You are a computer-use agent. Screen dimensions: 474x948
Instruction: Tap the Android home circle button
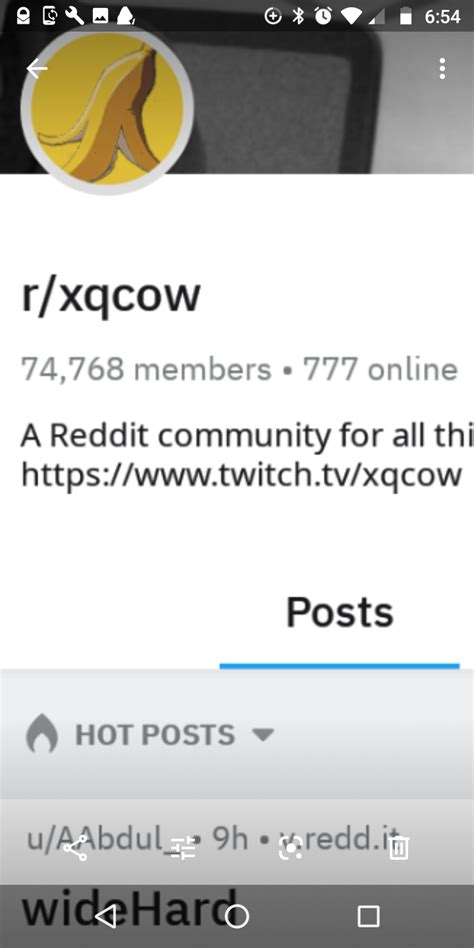click(236, 916)
